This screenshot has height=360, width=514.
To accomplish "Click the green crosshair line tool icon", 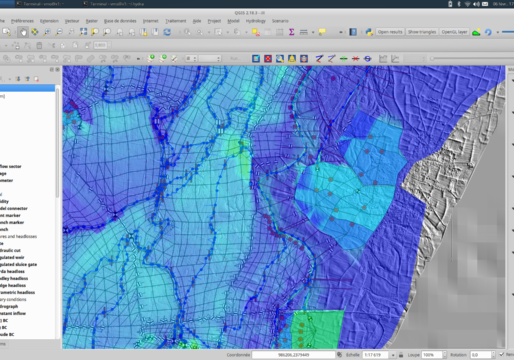I will 343,59.
